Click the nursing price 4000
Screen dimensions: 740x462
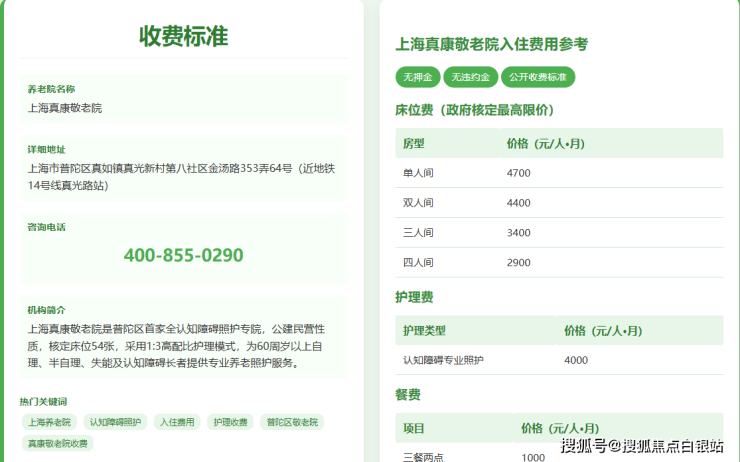point(576,360)
